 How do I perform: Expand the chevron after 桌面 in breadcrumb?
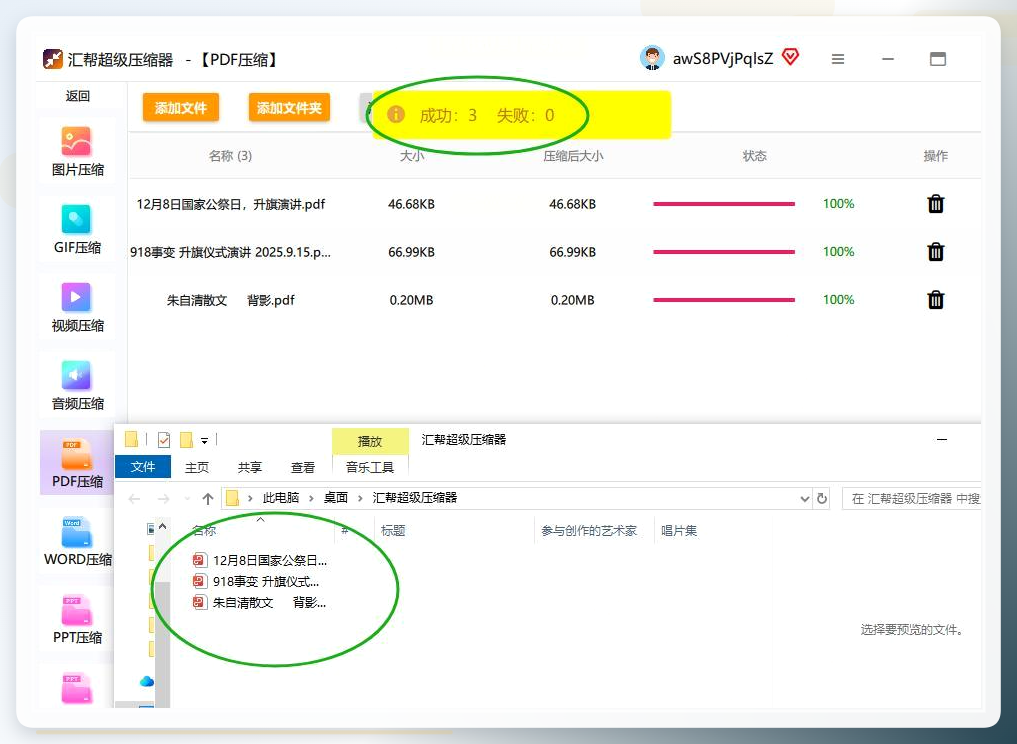[360, 498]
